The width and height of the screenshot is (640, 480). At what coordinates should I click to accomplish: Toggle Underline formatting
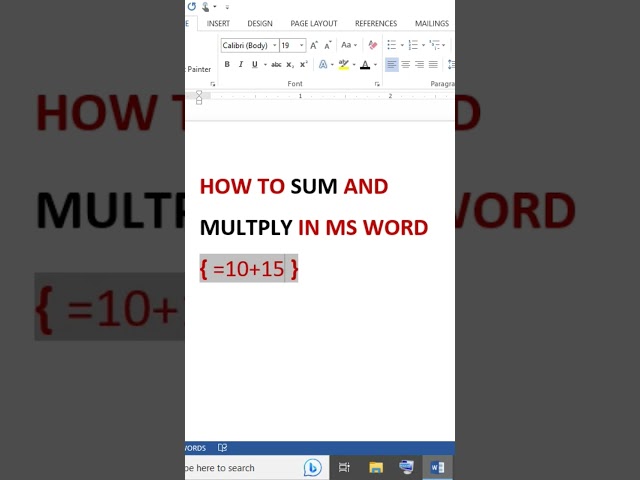[x=255, y=64]
